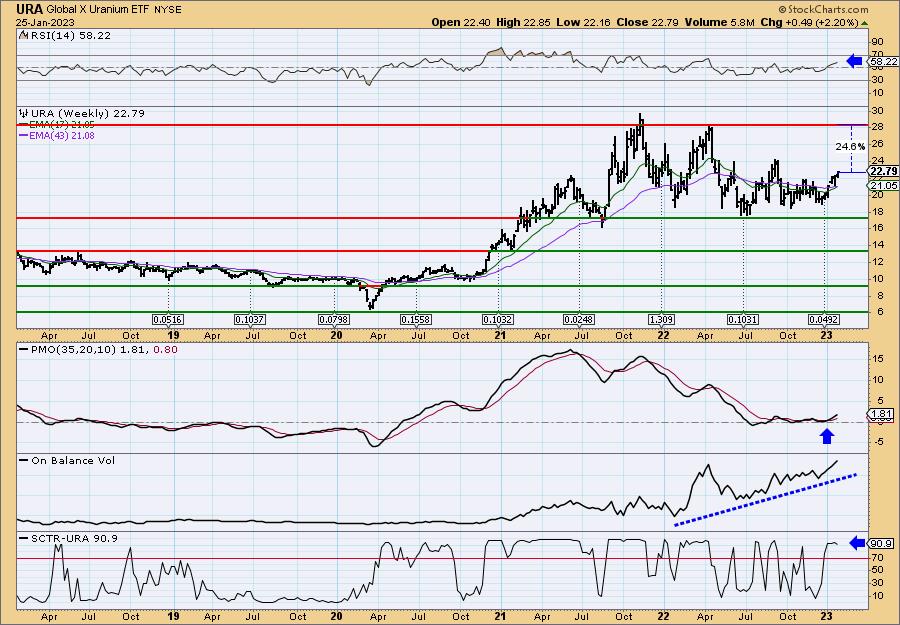Select the 'RSI(14) 58.22' indicator label
The height and width of the screenshot is (625, 900).
[x=69, y=35]
